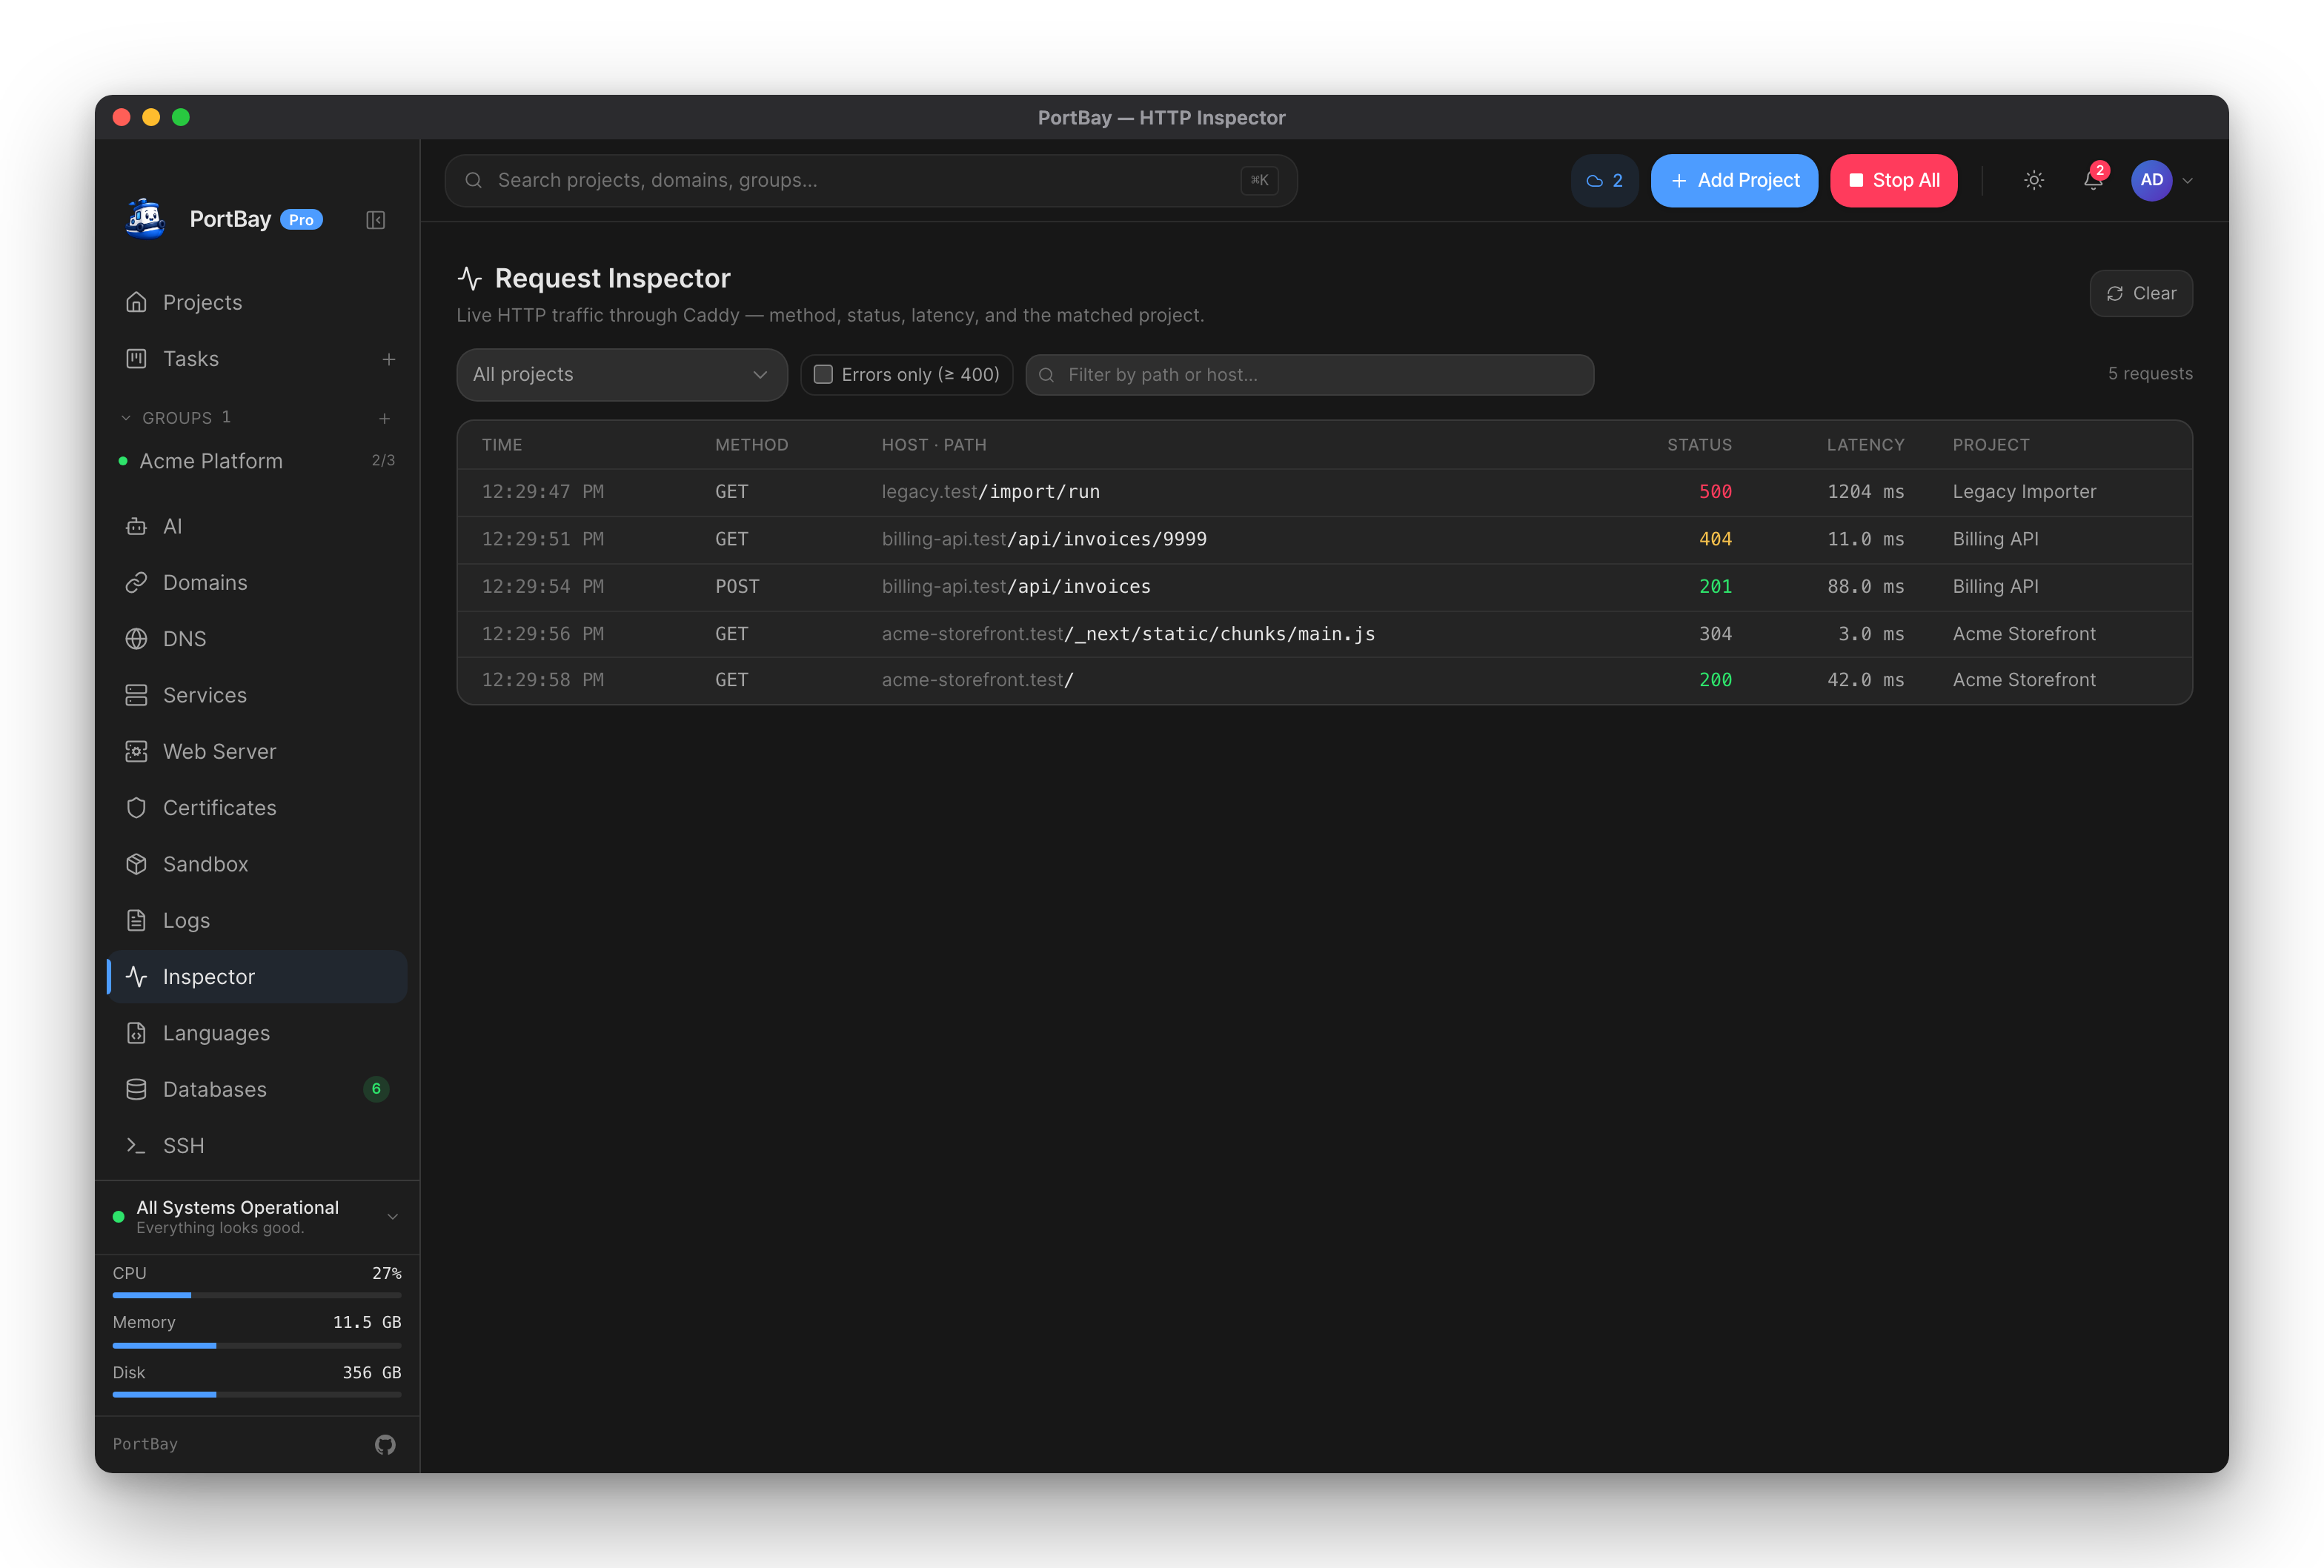
Task: Click the Disk usage bar
Action: click(x=257, y=1394)
